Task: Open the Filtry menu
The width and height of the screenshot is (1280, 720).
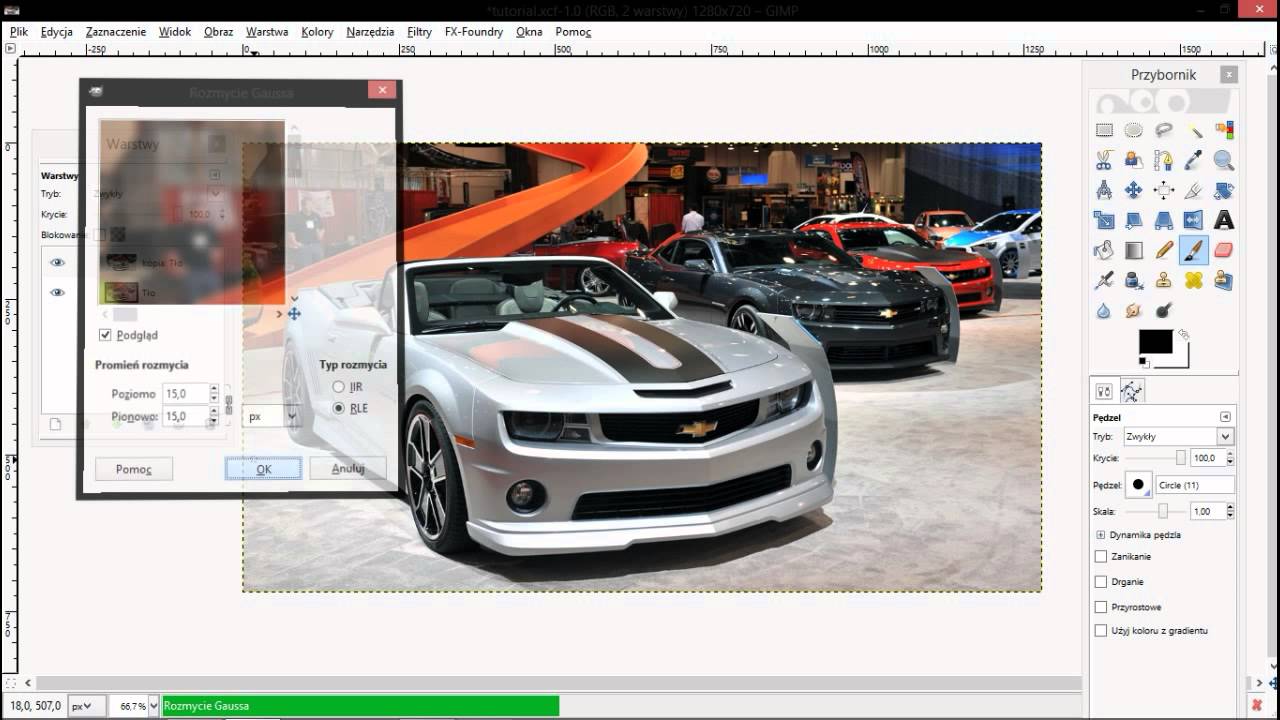Action: (419, 32)
